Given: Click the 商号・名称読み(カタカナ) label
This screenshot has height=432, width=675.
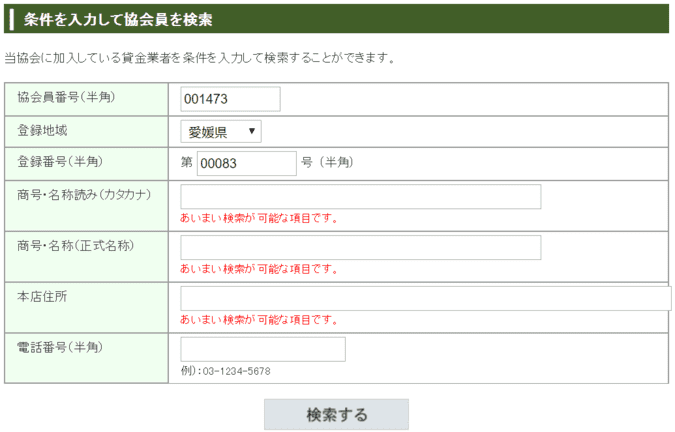Looking at the screenshot, I should [84, 195].
